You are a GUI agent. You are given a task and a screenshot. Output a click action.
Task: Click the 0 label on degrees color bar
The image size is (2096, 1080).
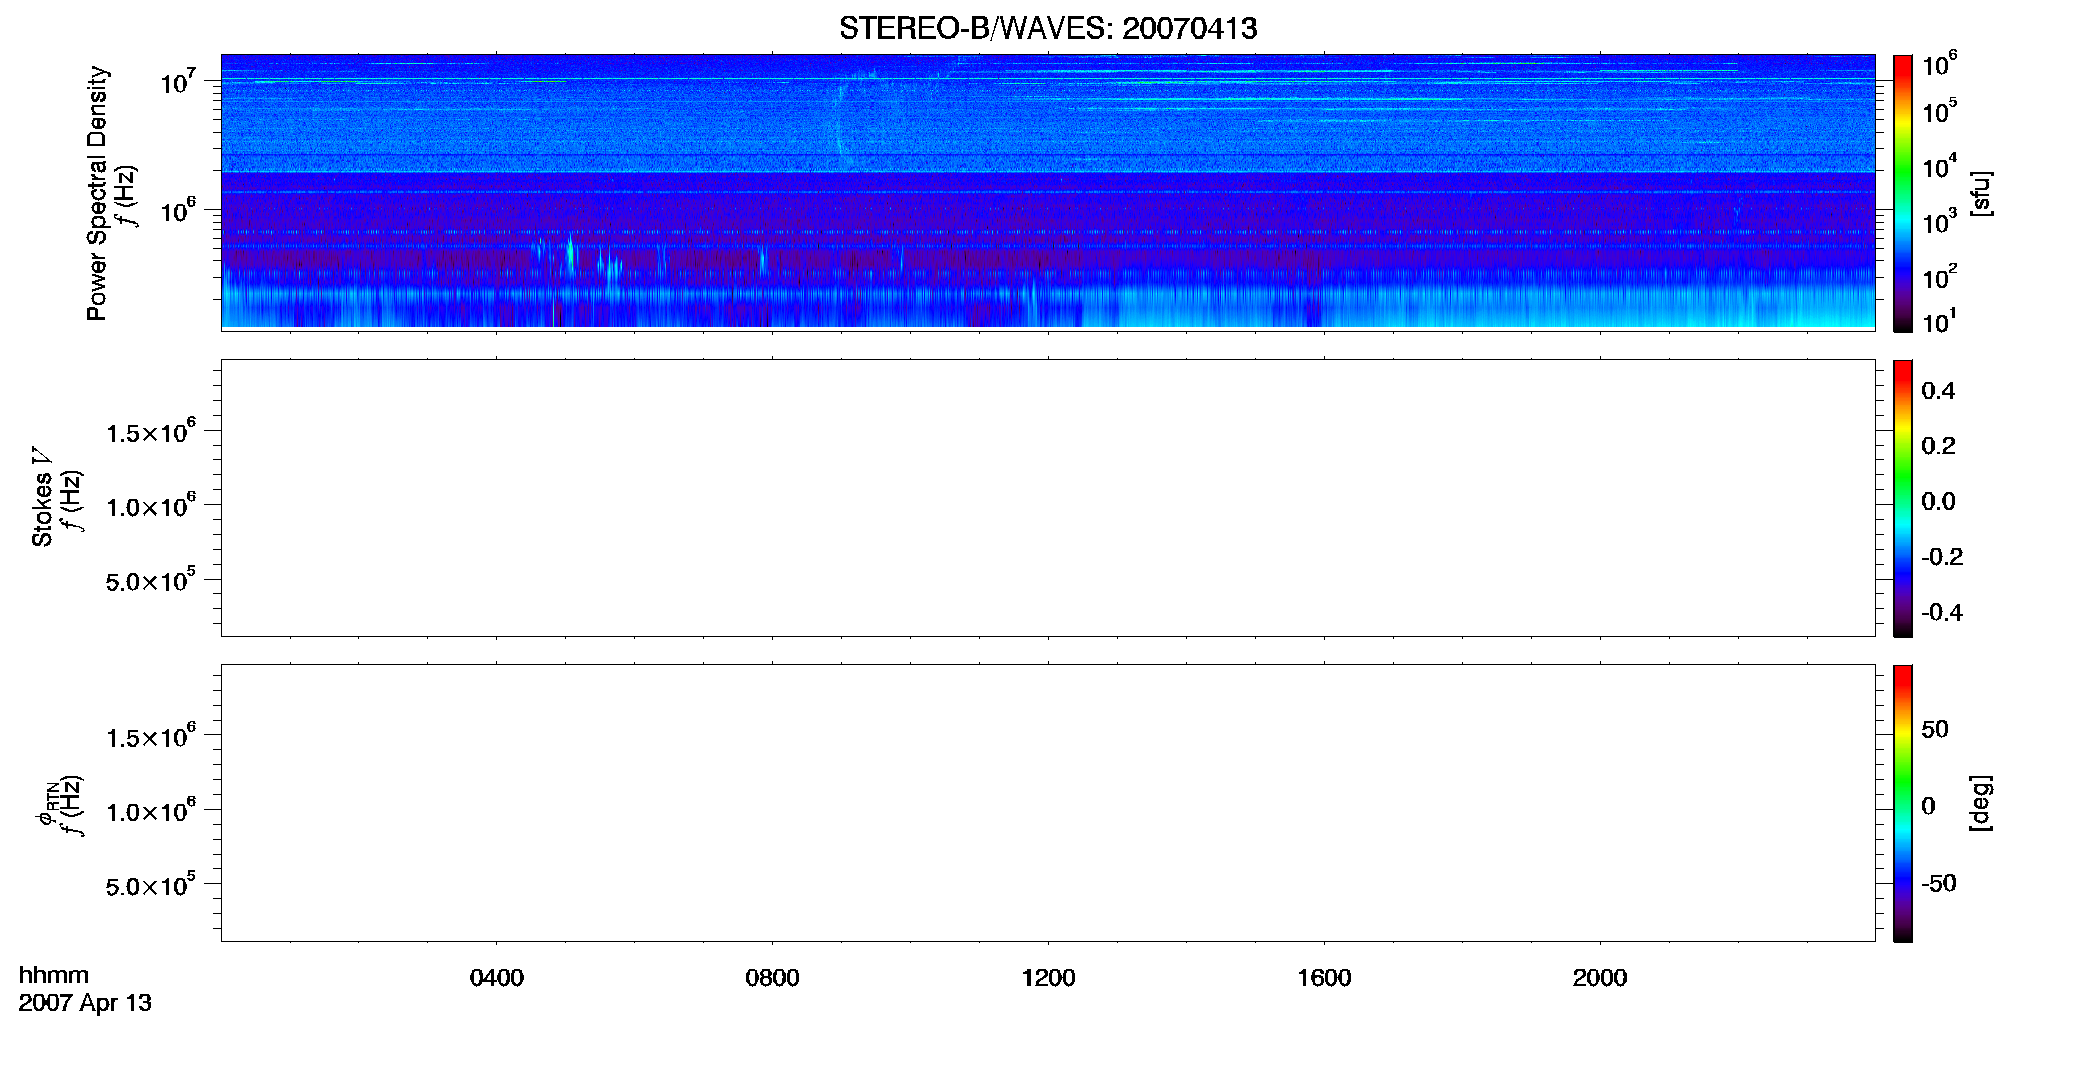[1928, 806]
